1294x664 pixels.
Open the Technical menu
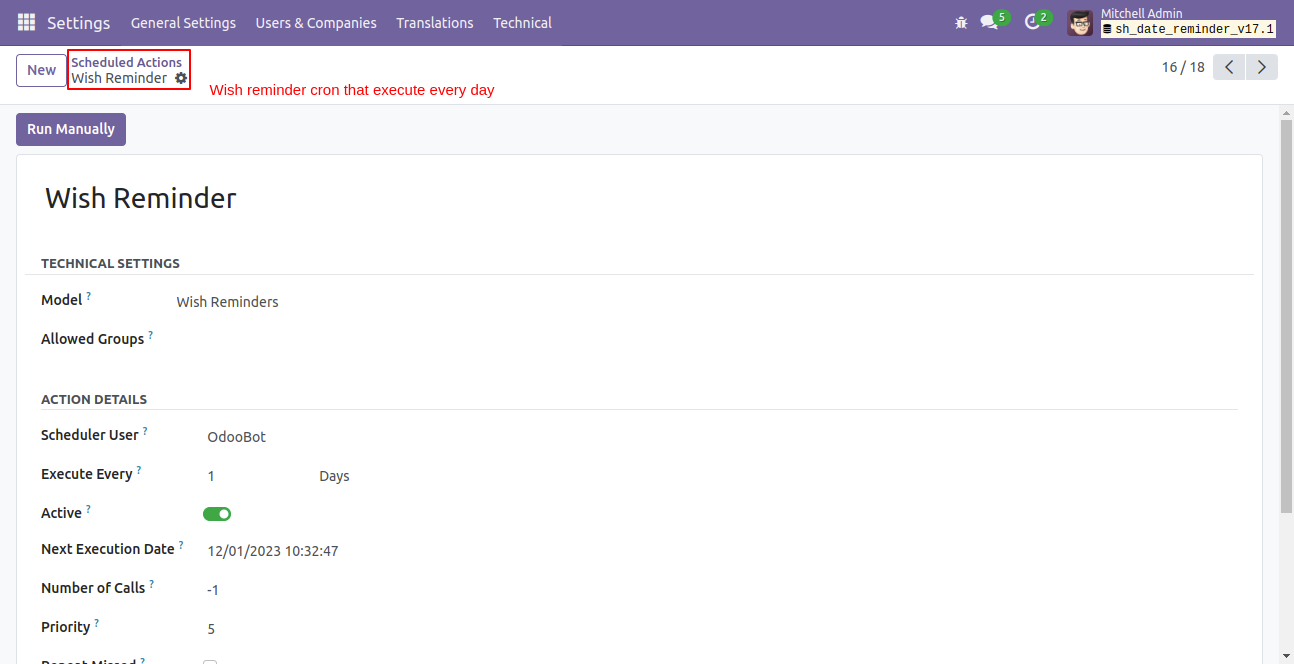click(522, 22)
